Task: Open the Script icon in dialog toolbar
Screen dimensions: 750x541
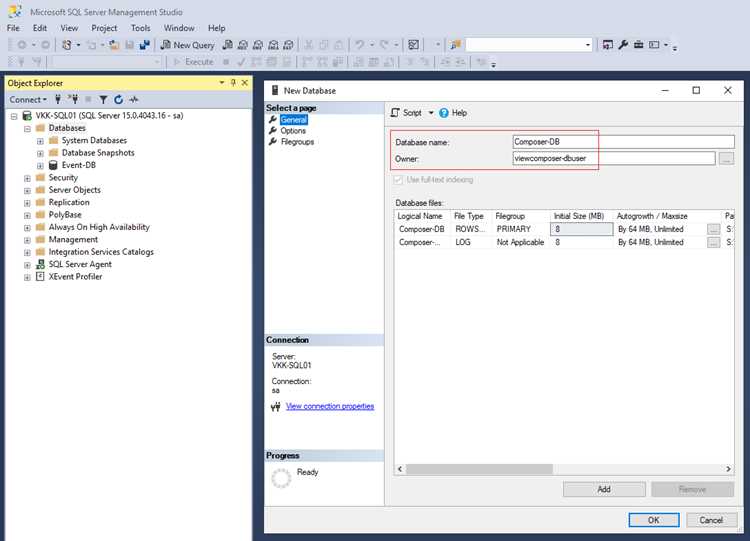Action: (x=395, y=113)
